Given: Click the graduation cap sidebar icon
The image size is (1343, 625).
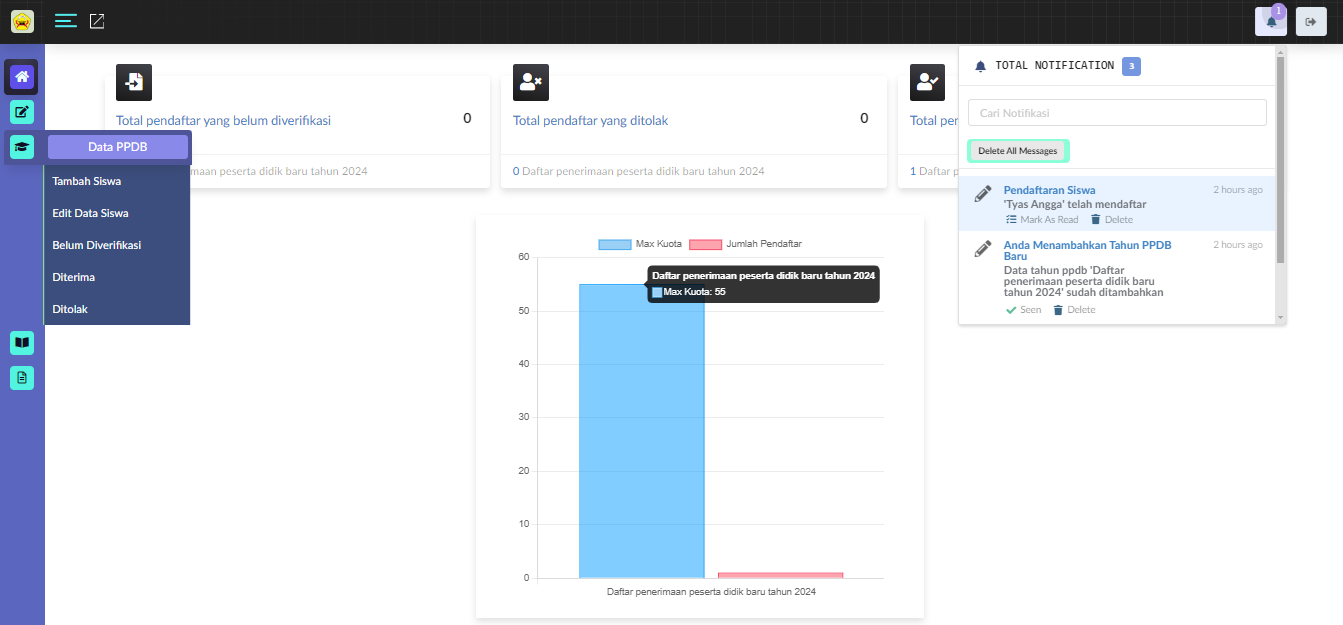Looking at the screenshot, I should click(x=22, y=147).
